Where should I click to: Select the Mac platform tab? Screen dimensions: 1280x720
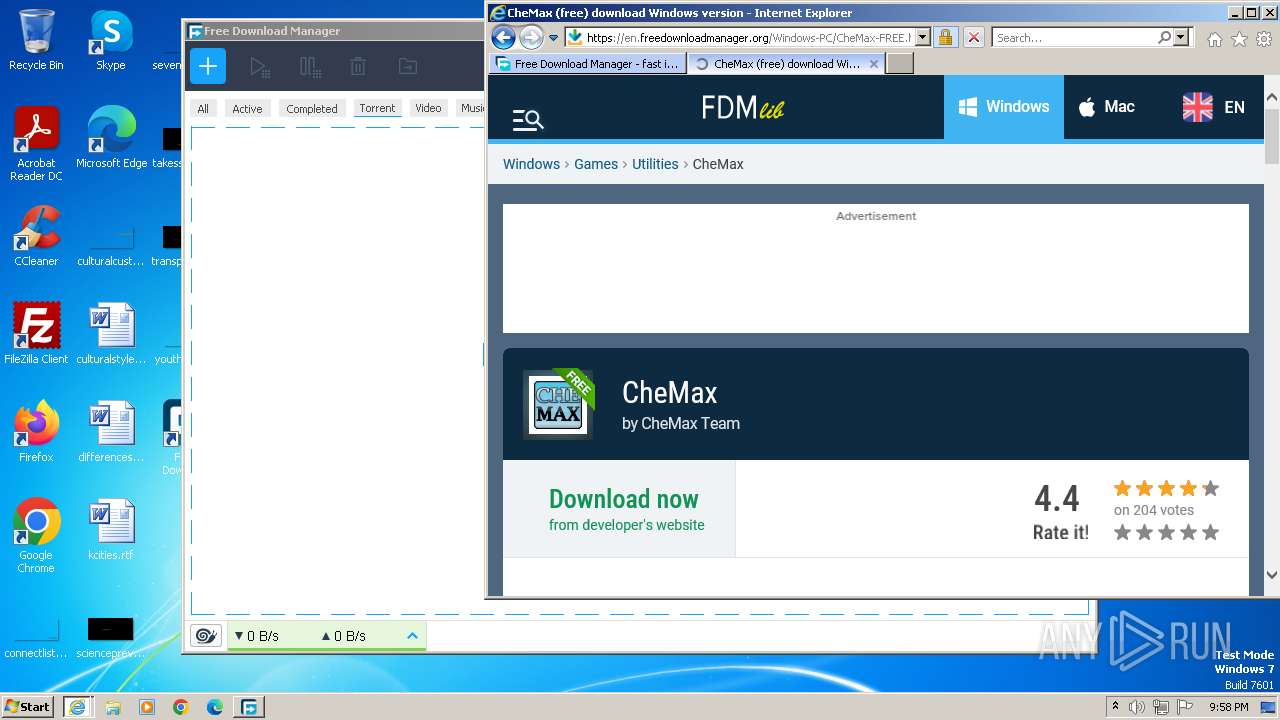pyautogui.click(x=1106, y=107)
